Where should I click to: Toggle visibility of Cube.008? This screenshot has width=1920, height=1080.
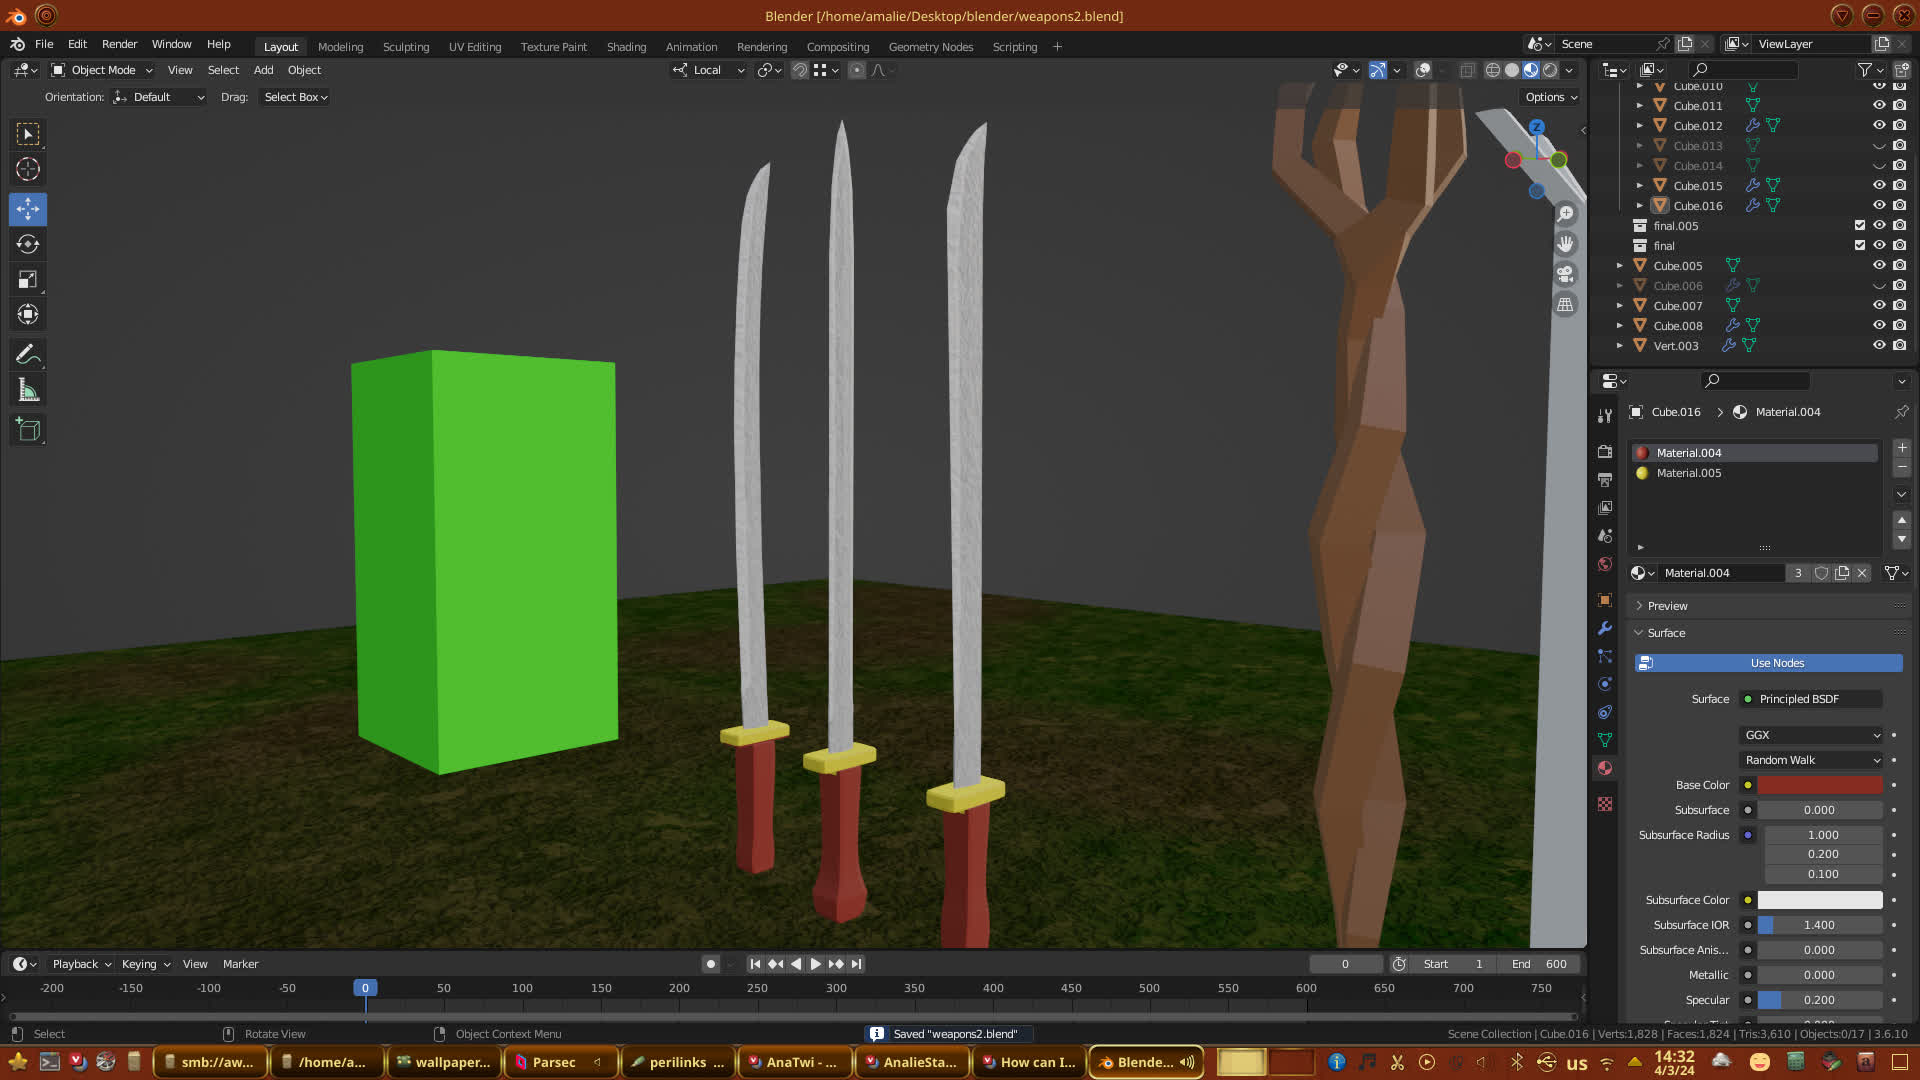point(1879,325)
